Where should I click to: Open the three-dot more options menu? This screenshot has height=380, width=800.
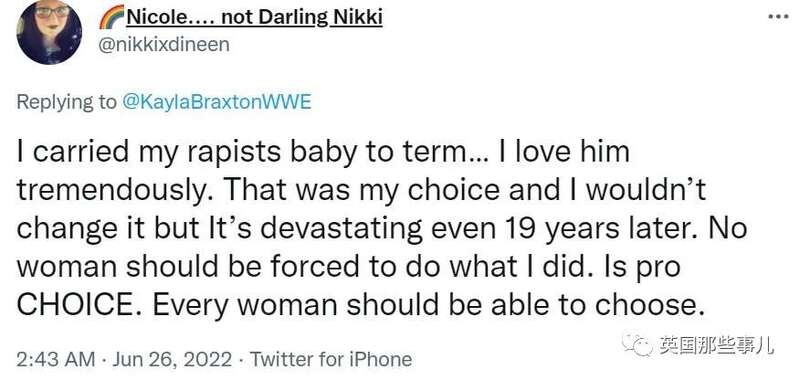pos(780,17)
